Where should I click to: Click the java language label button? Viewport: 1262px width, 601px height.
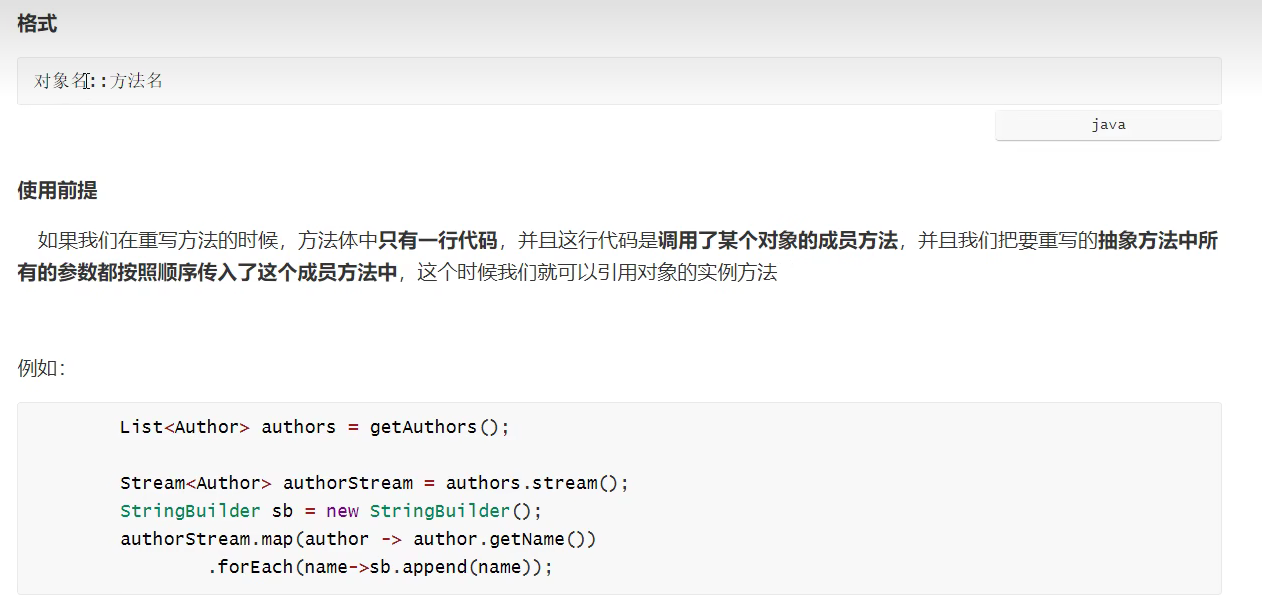tap(1108, 125)
